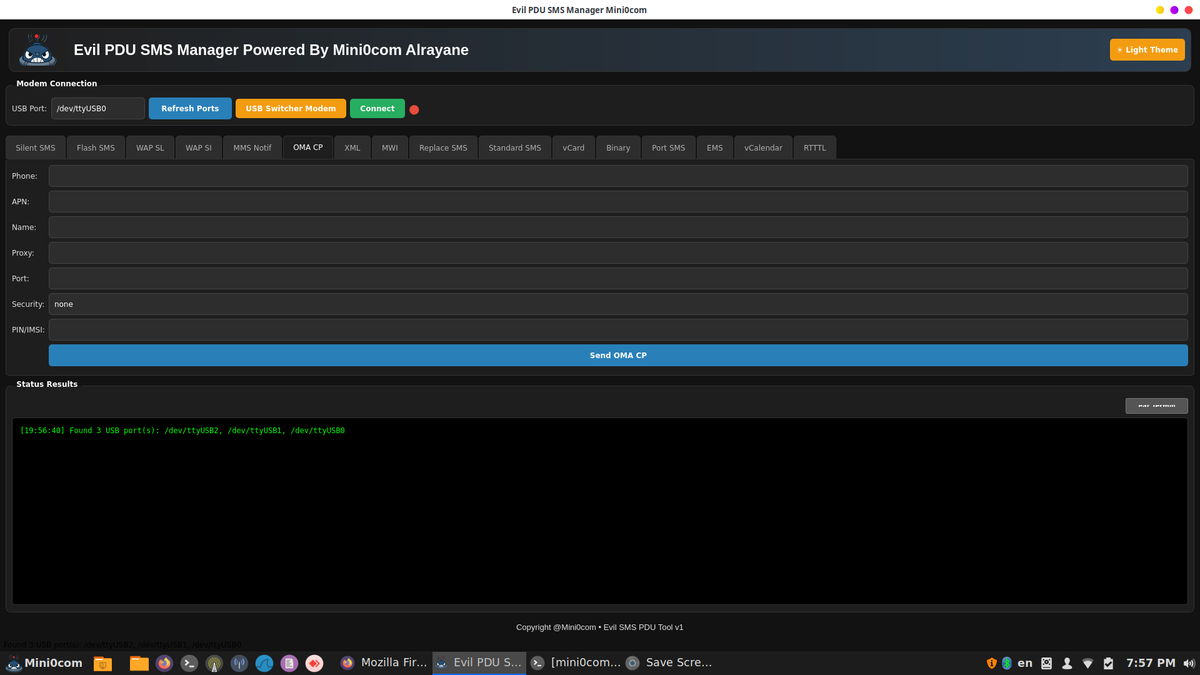Switch to the Silent SMS tab
This screenshot has height=675, width=1200.
click(35, 147)
